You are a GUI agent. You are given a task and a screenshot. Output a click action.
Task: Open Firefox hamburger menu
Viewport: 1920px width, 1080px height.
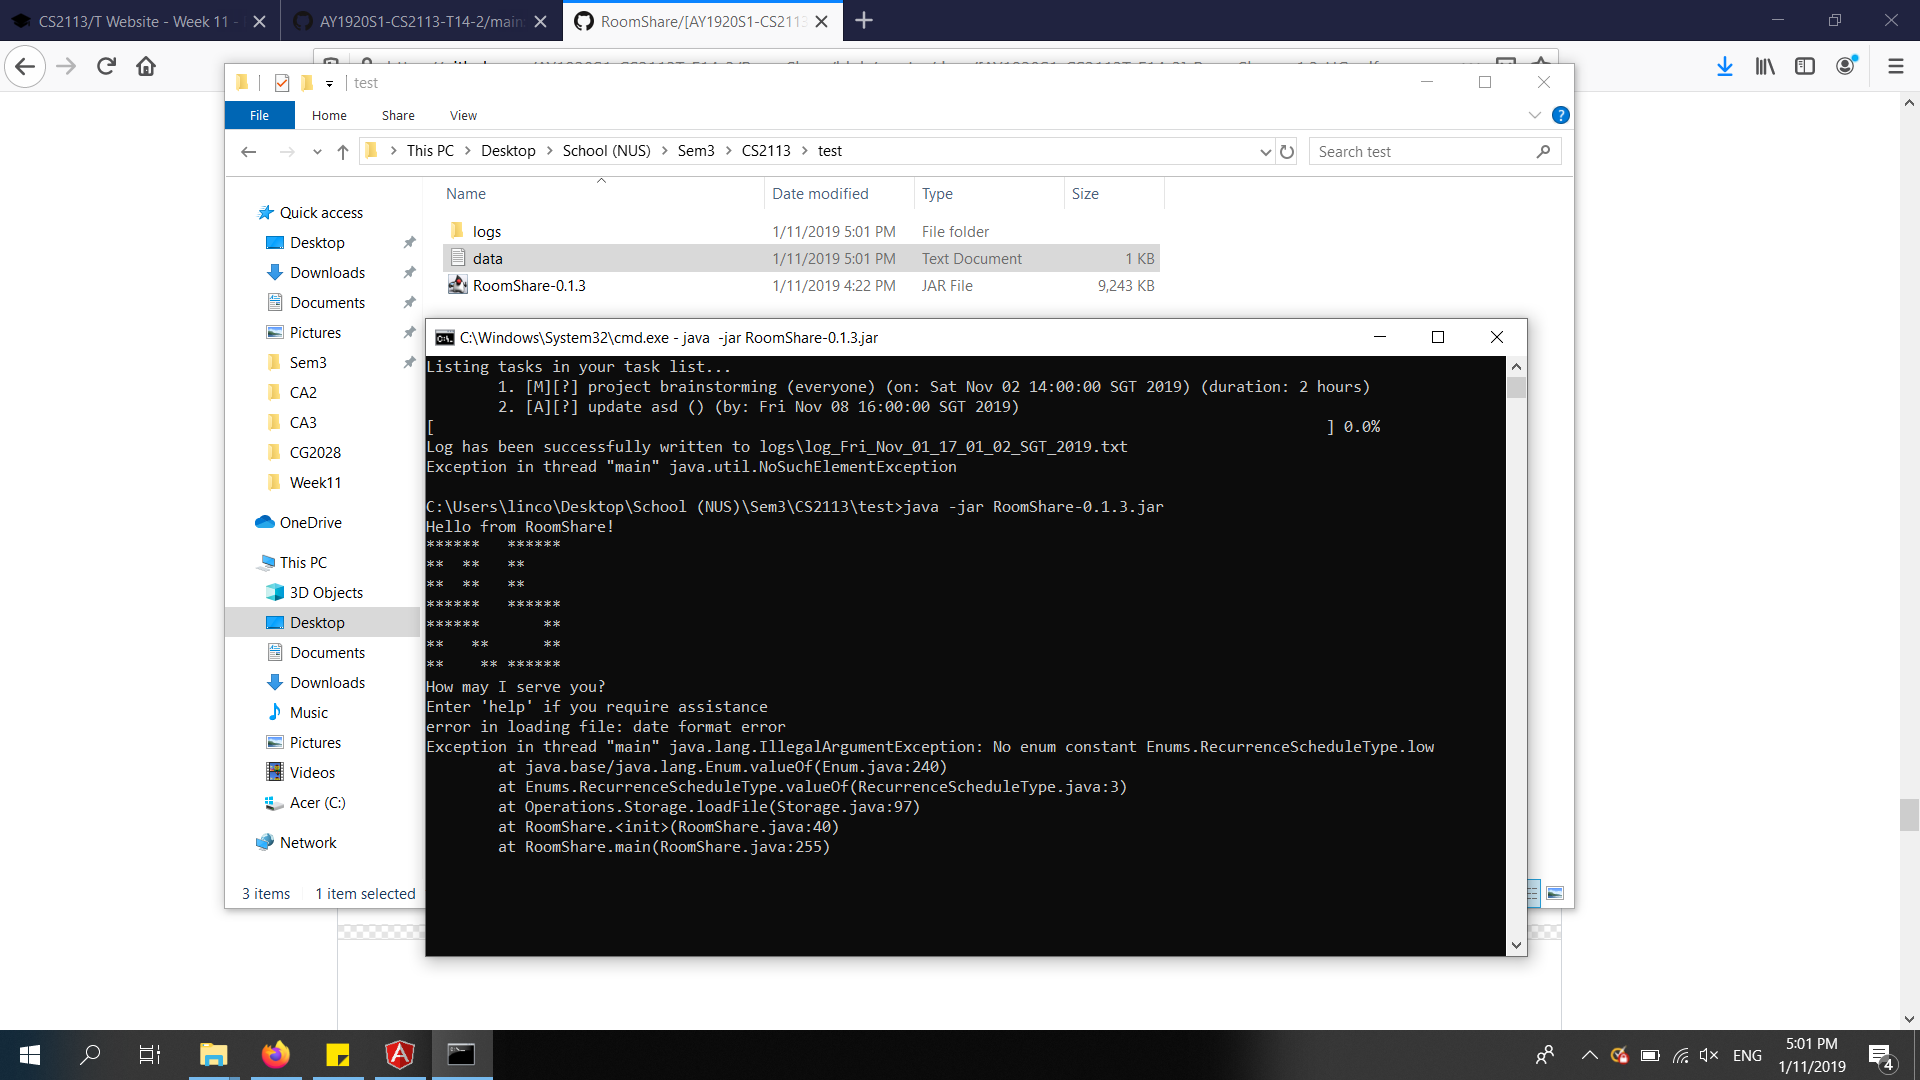coord(1895,67)
